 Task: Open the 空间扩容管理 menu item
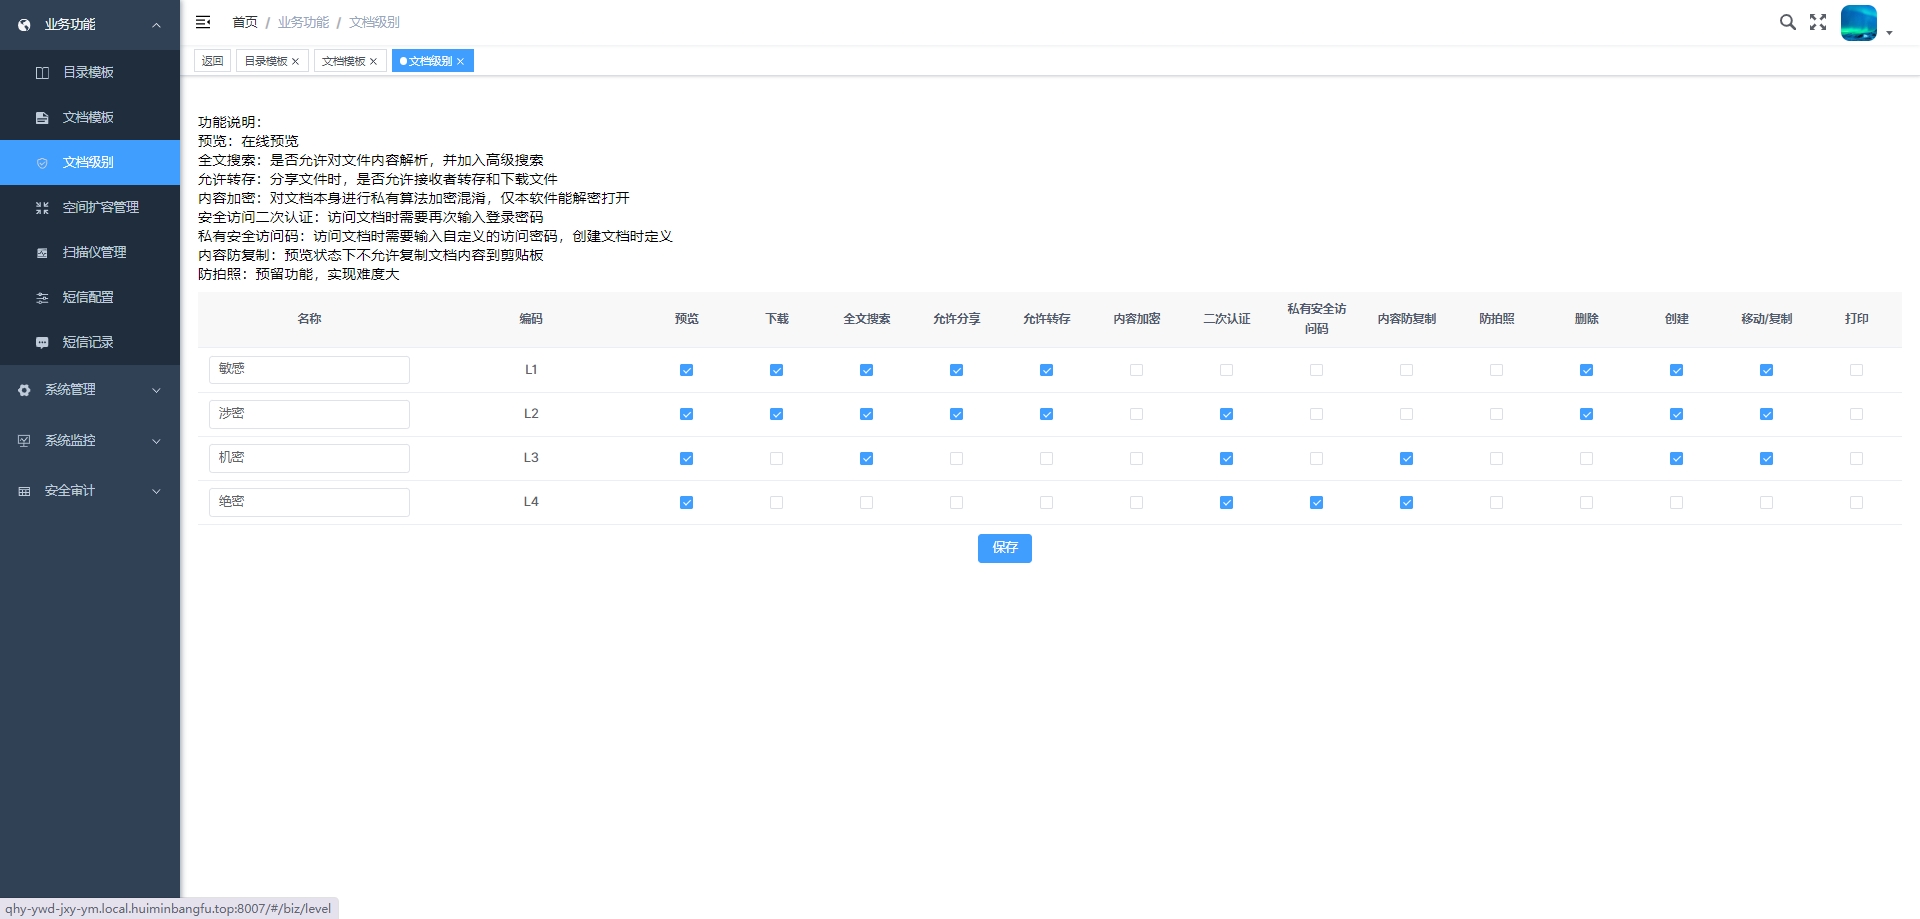[90, 208]
